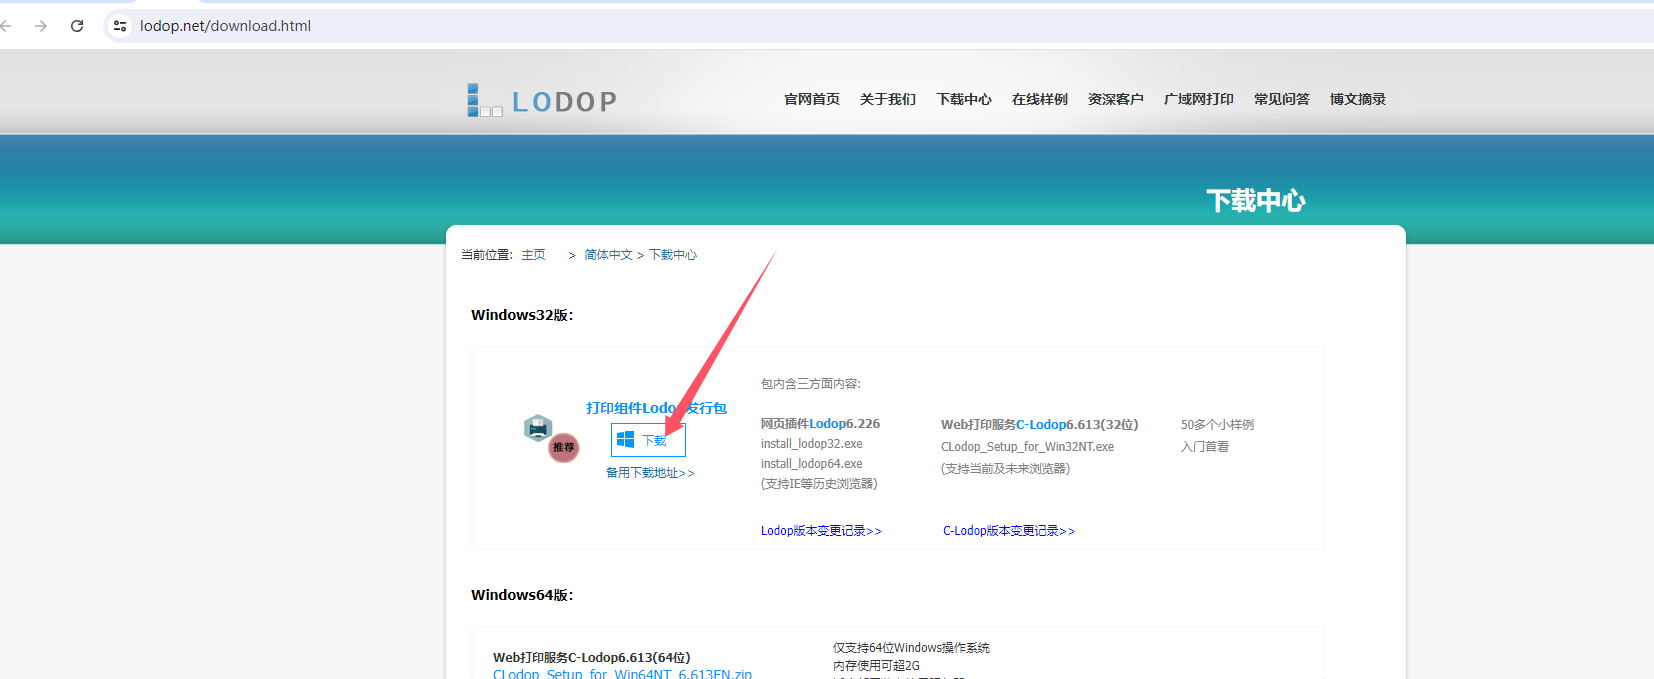Open C-Lodop版本变更记录>> link
Screen dimensions: 1654x679
point(1009,531)
